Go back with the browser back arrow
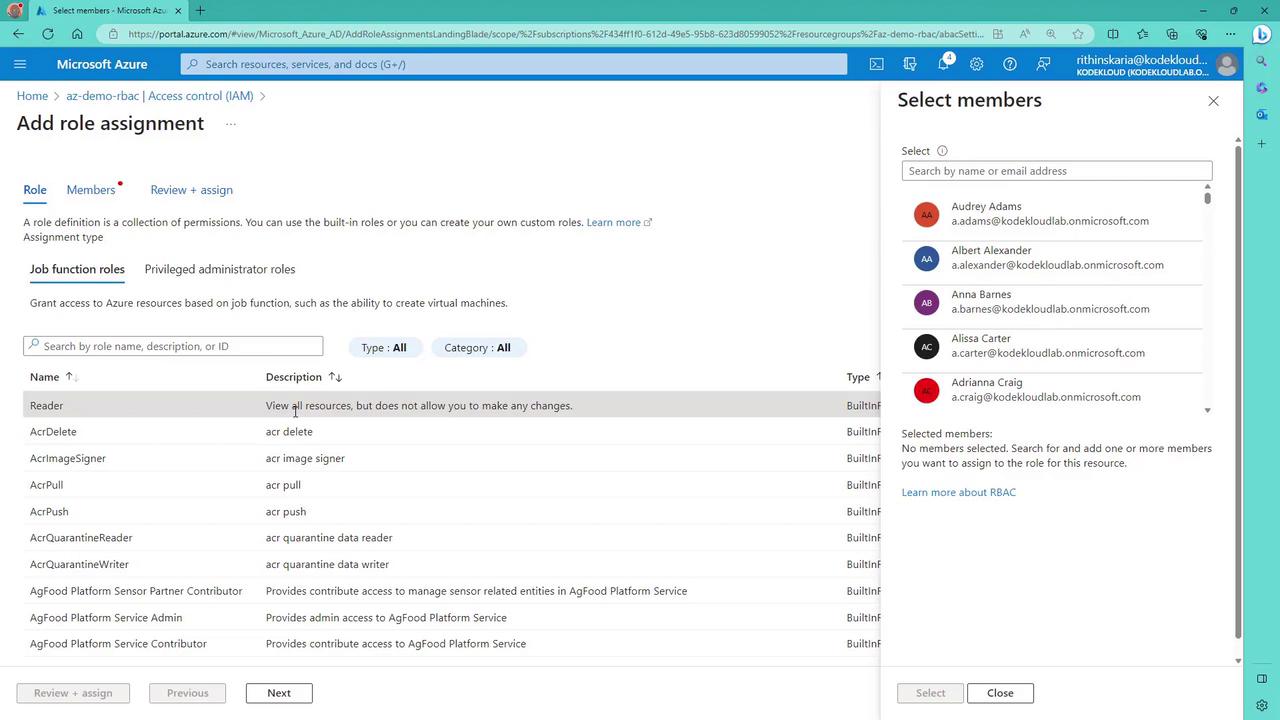 pos(19,34)
